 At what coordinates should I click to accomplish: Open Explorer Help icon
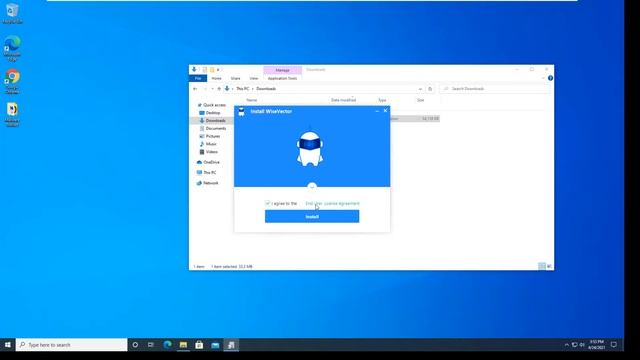pos(550,78)
